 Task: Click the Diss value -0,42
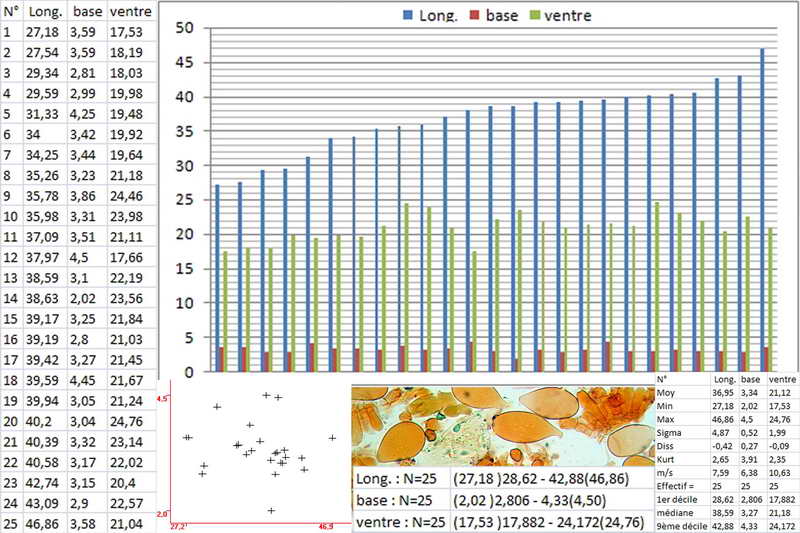point(722,446)
